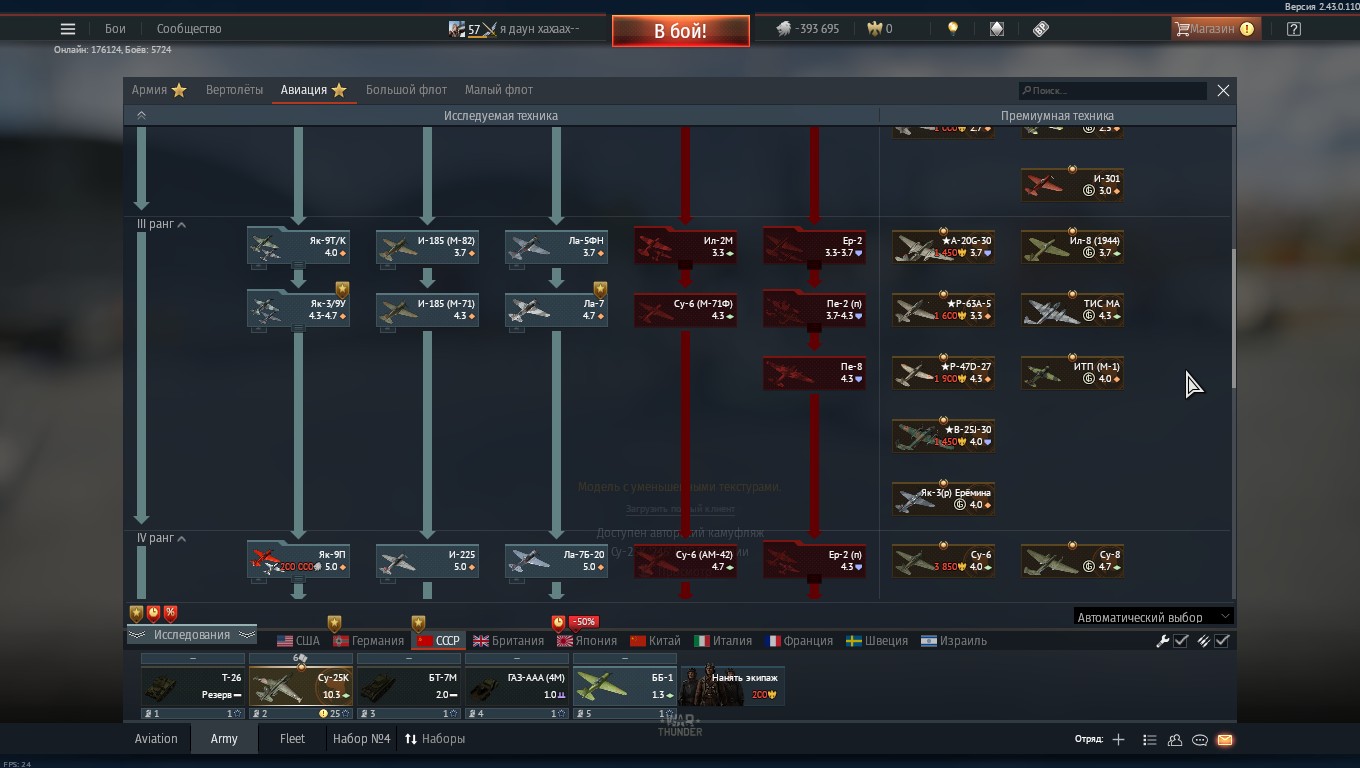Click Нанять экипаж to recruit crew

point(732,685)
